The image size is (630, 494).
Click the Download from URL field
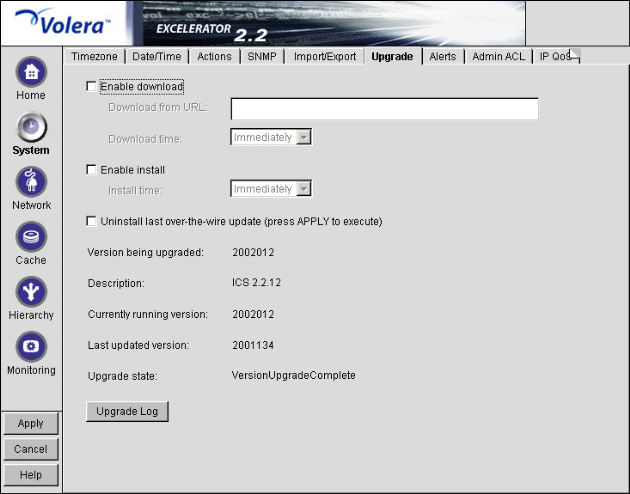point(385,108)
